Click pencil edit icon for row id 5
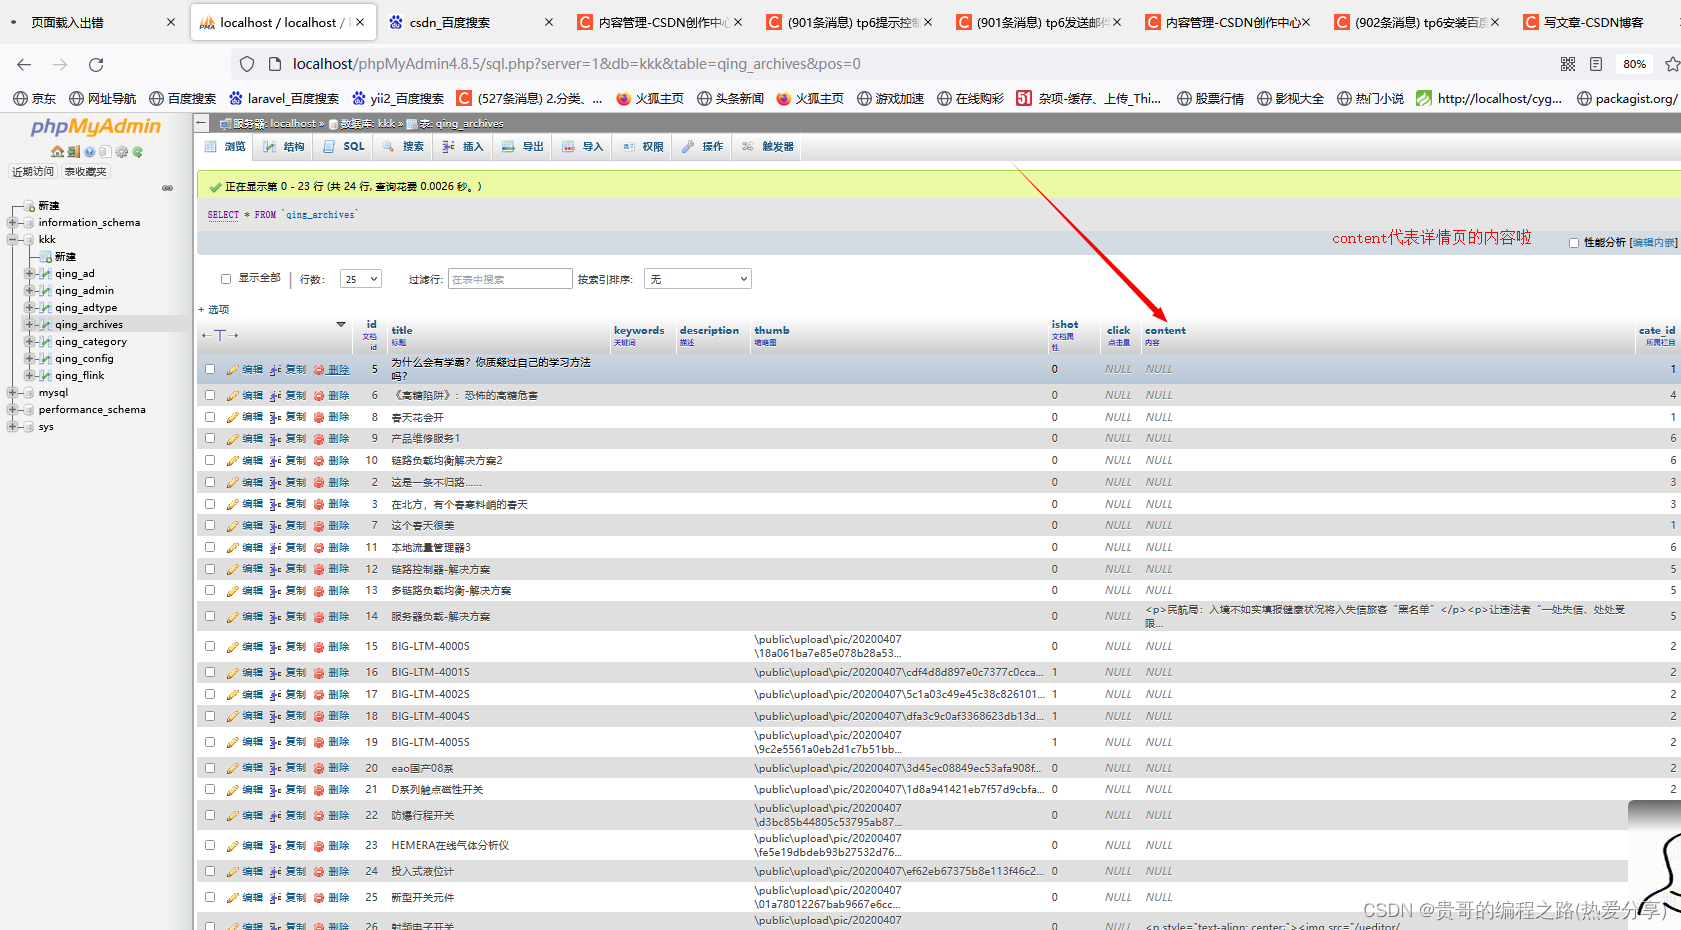Screen dimensions: 1681x930 pos(232,370)
